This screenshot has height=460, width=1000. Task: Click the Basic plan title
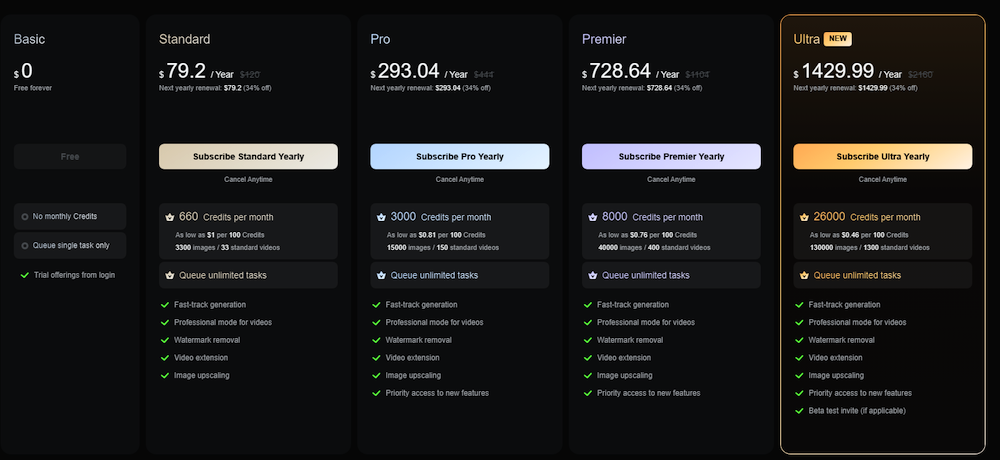pos(29,40)
